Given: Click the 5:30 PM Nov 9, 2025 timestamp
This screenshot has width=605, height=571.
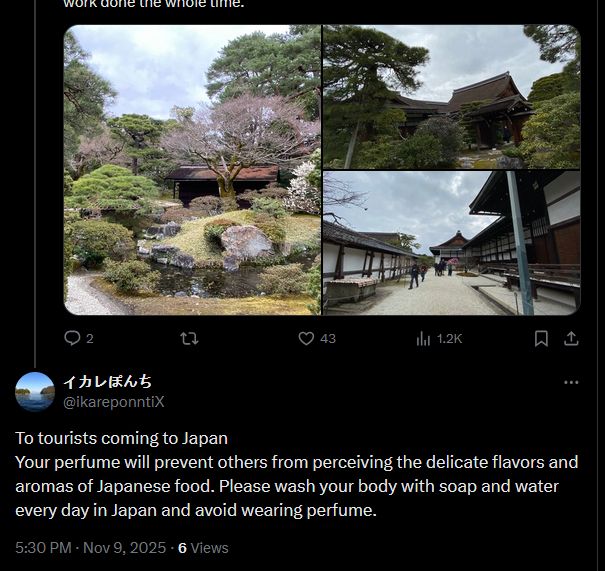Looking at the screenshot, I should tap(91, 548).
